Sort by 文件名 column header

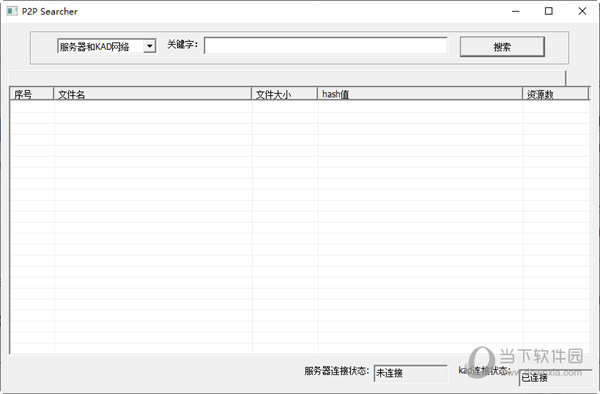[x=152, y=94]
